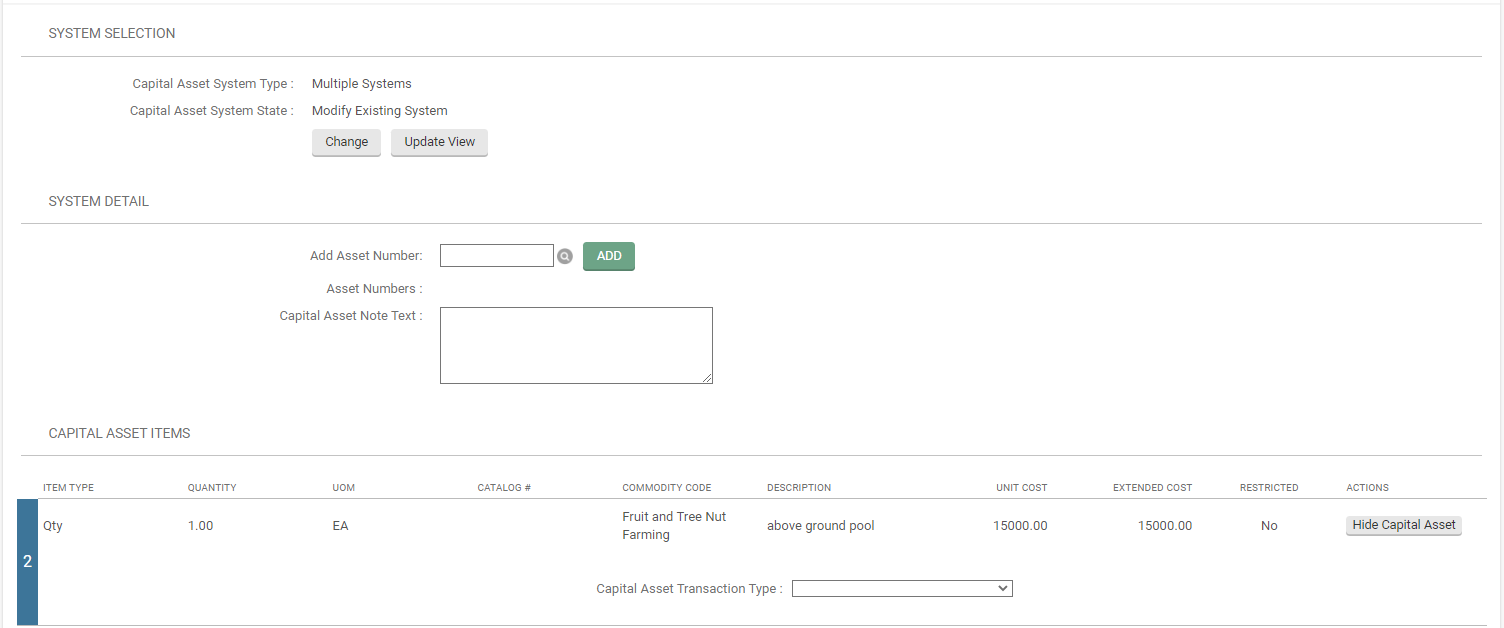
Task: Select the Commodity Code column header
Action: (x=666, y=488)
